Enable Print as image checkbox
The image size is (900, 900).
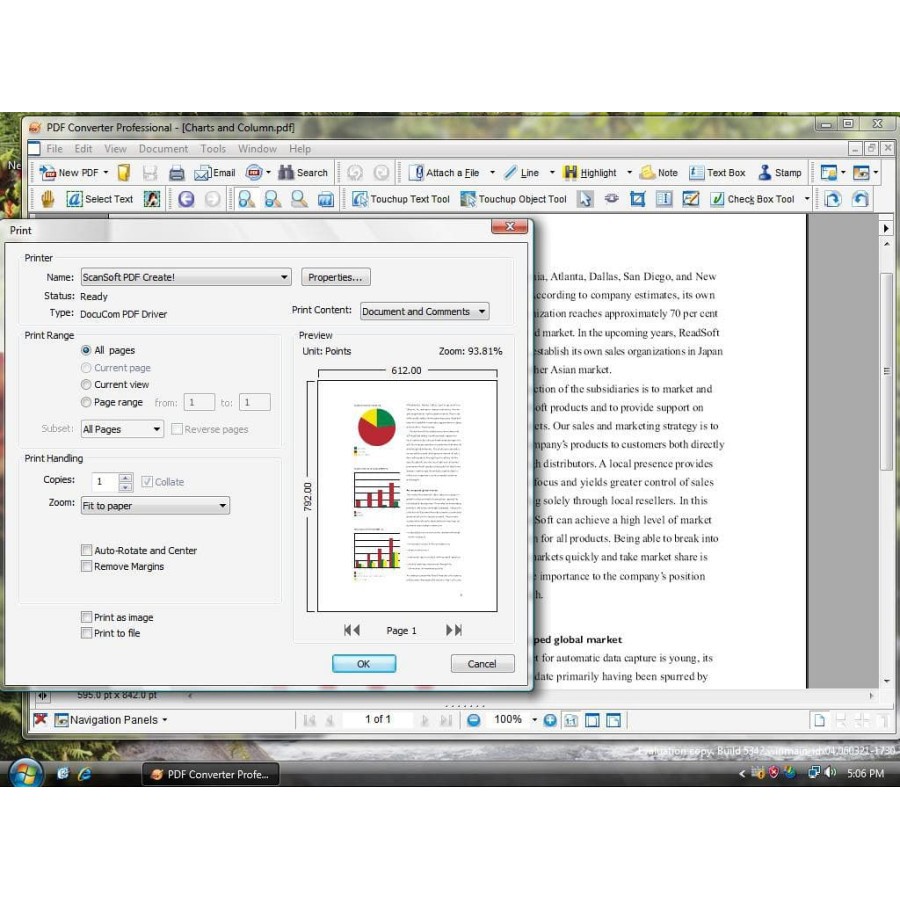point(87,617)
